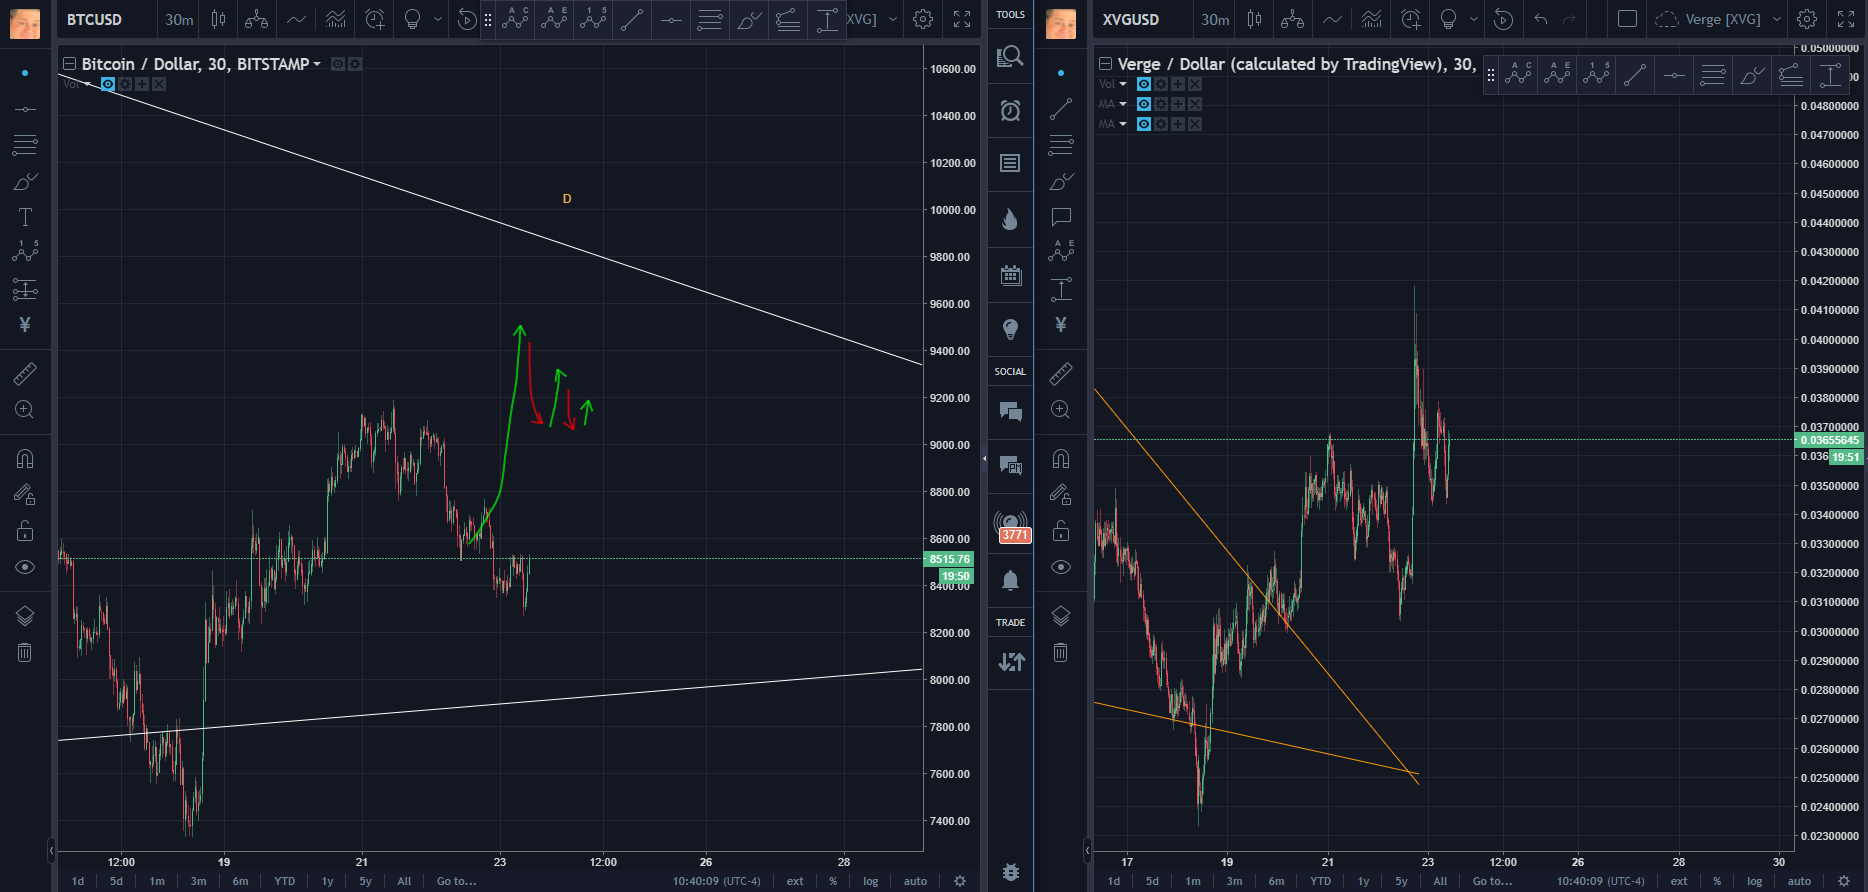Viewport: 1868px width, 892px height.
Task: Open Object Tree layers icon in BTCUSD sidebar
Action: point(25,616)
